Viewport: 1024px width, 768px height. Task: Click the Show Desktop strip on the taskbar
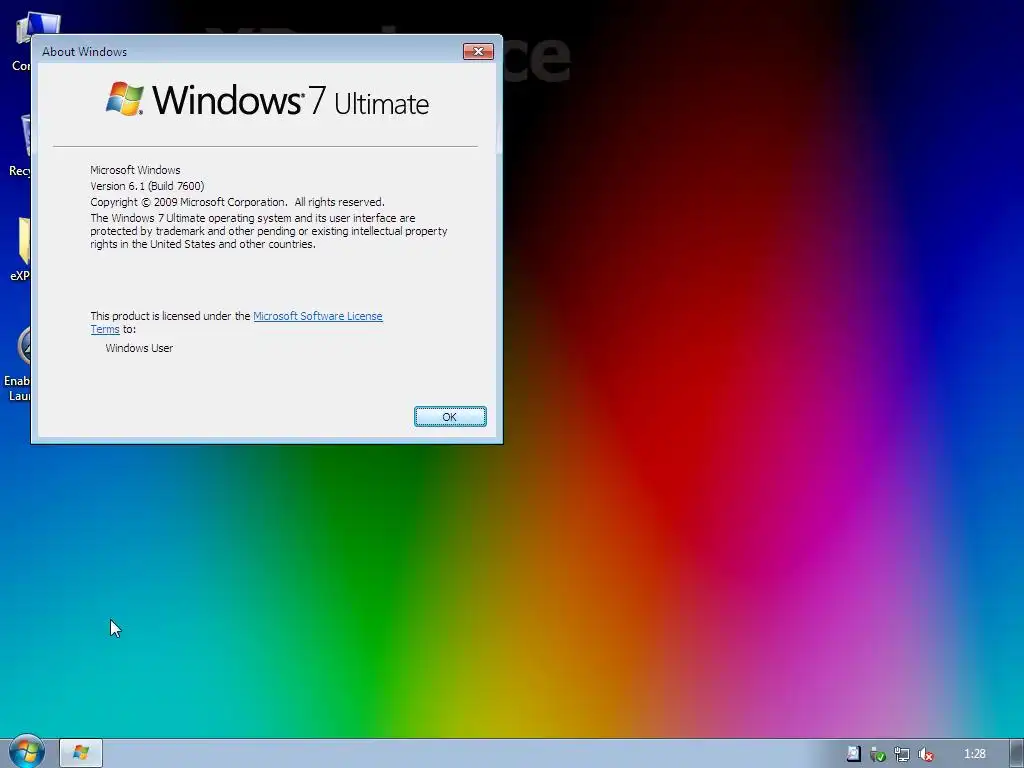click(x=1017, y=753)
